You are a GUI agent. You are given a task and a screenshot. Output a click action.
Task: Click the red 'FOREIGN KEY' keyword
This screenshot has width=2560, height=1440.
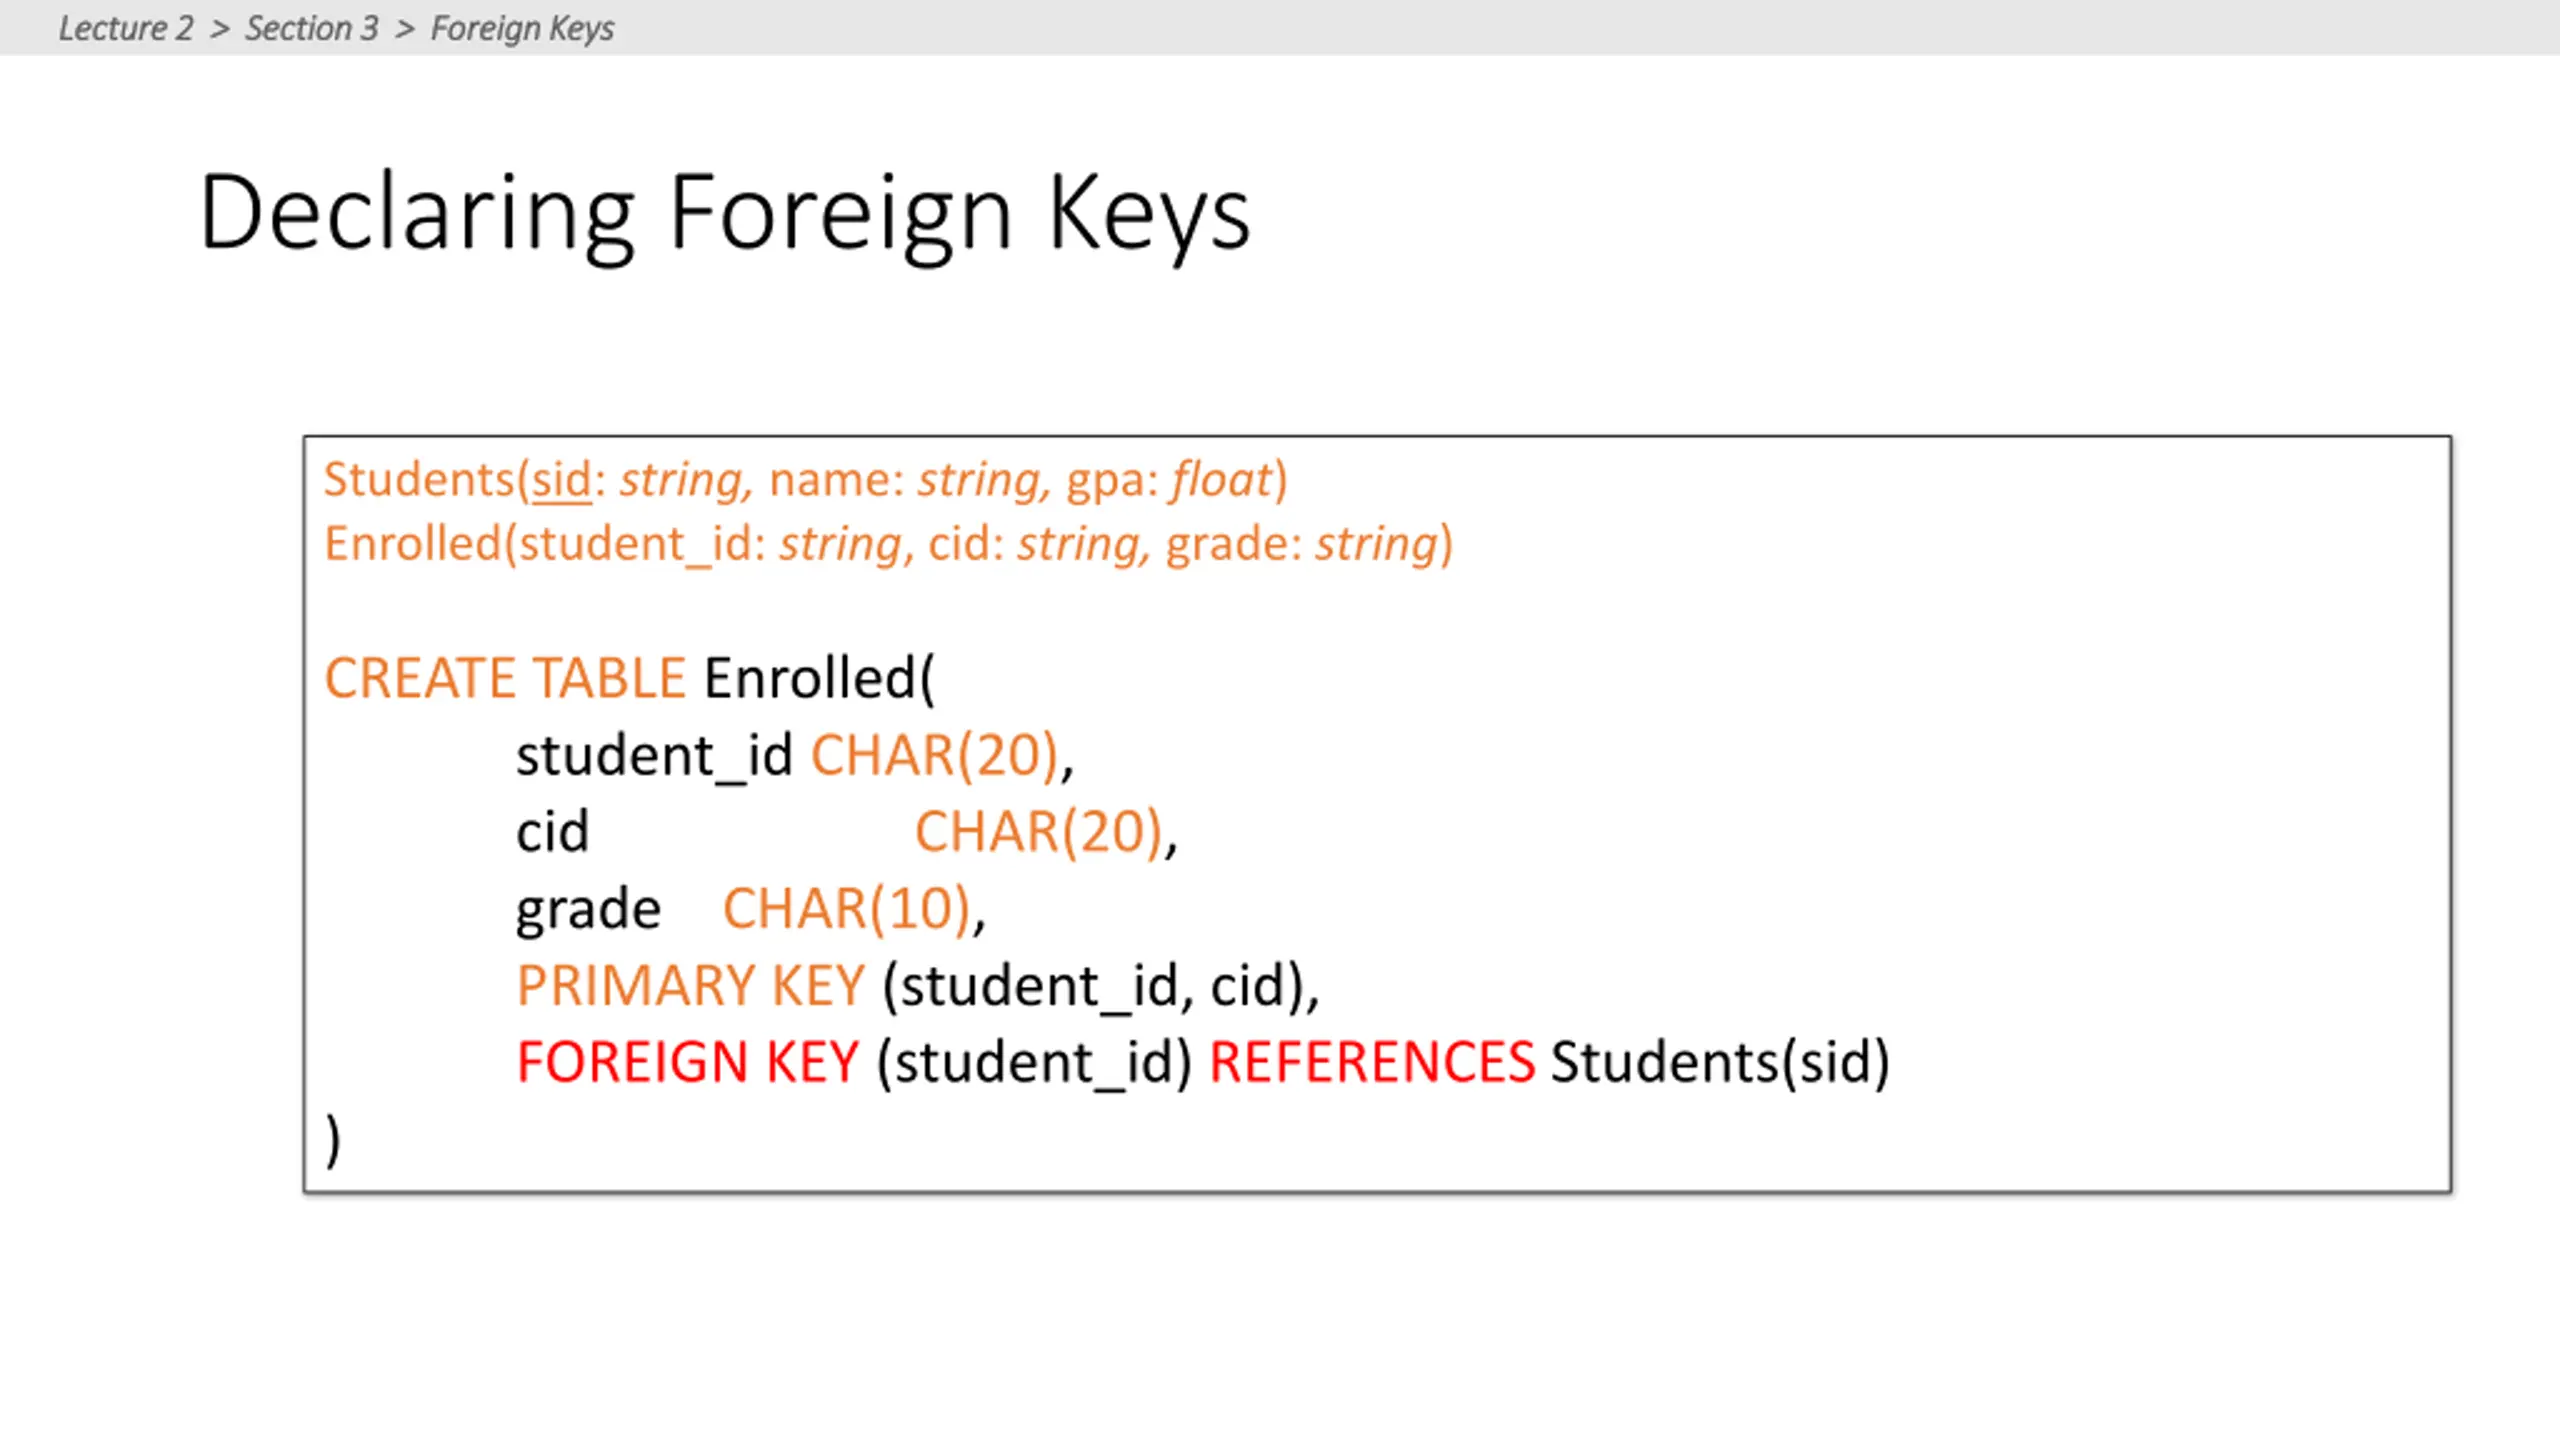click(x=688, y=1062)
